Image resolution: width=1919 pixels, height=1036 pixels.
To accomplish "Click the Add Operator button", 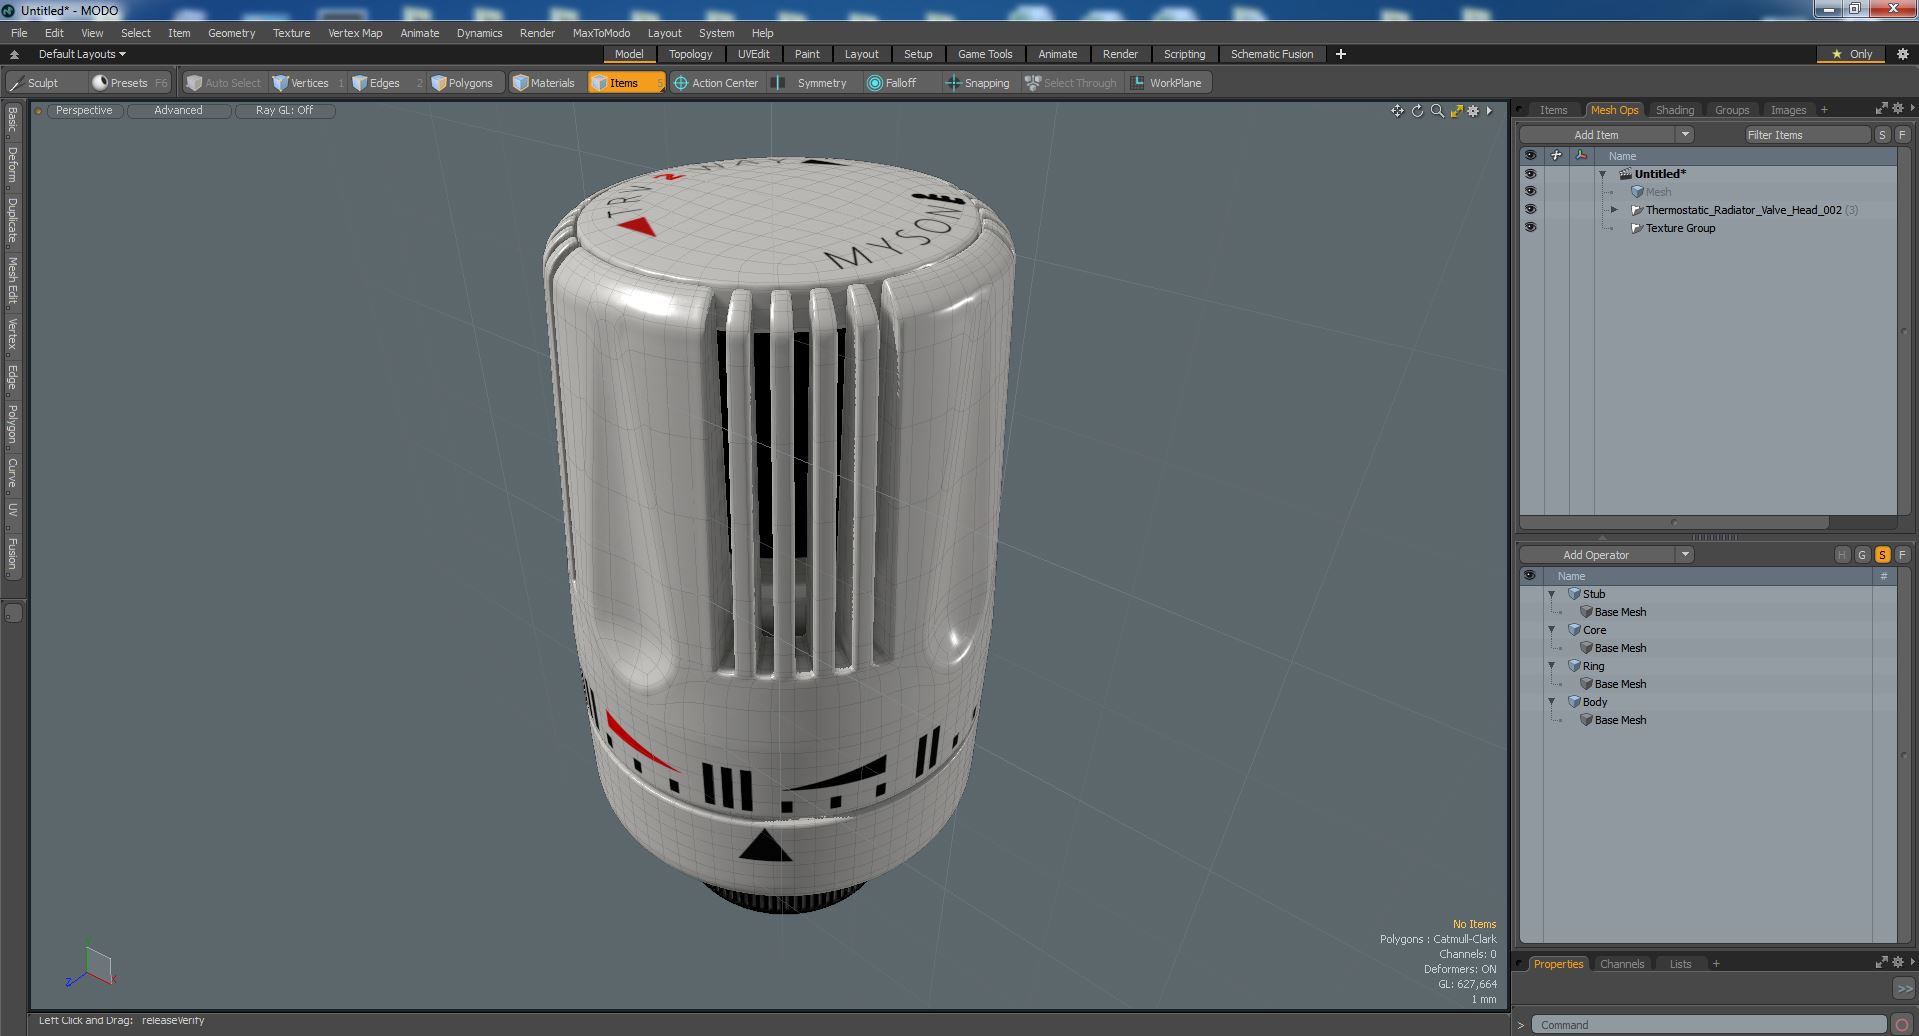I will 1596,555.
